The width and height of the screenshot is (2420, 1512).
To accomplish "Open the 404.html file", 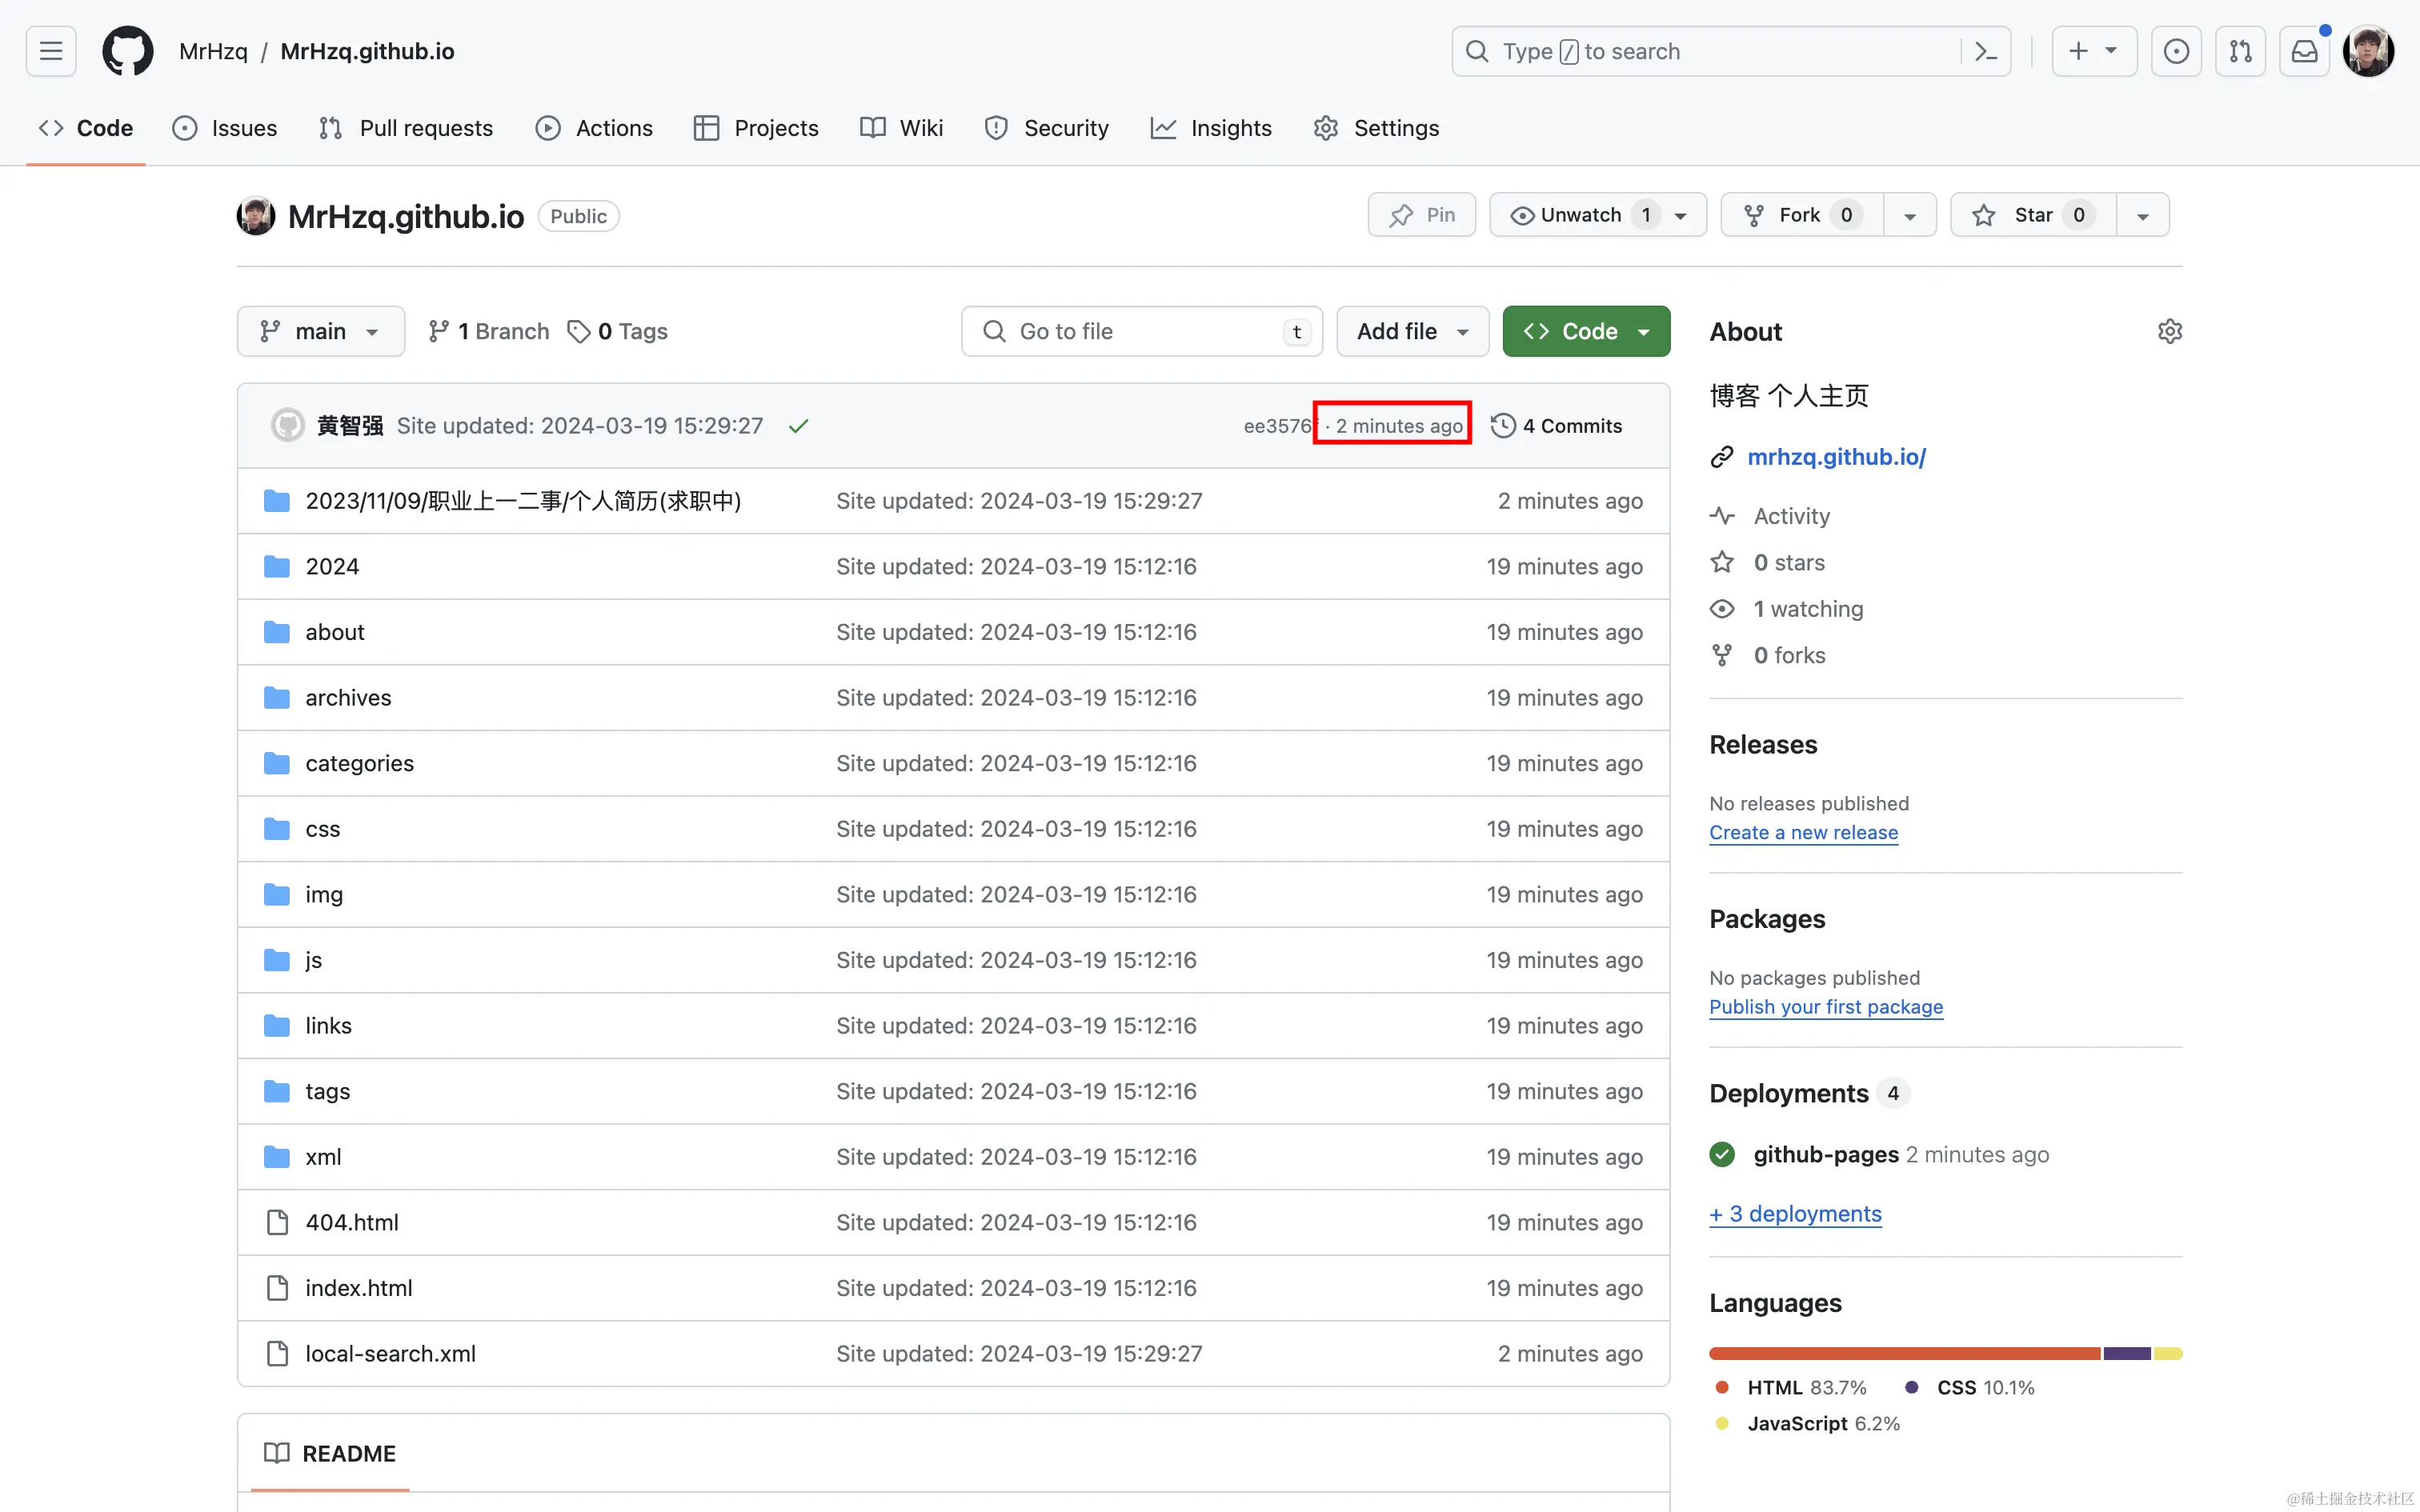I will tap(352, 1222).
